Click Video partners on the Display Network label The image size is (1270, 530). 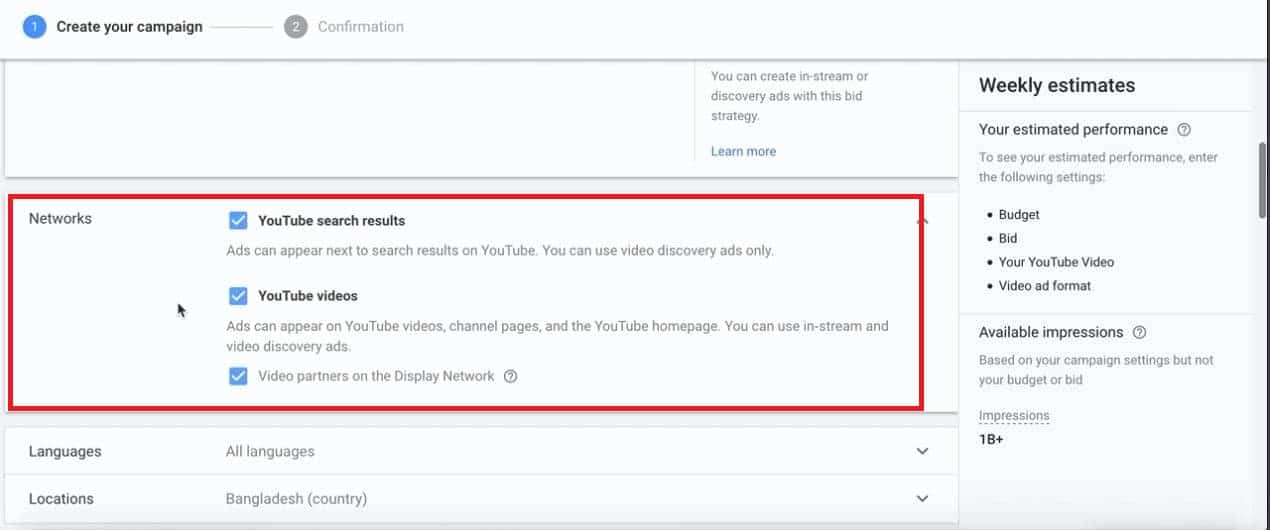pyautogui.click(x=376, y=376)
